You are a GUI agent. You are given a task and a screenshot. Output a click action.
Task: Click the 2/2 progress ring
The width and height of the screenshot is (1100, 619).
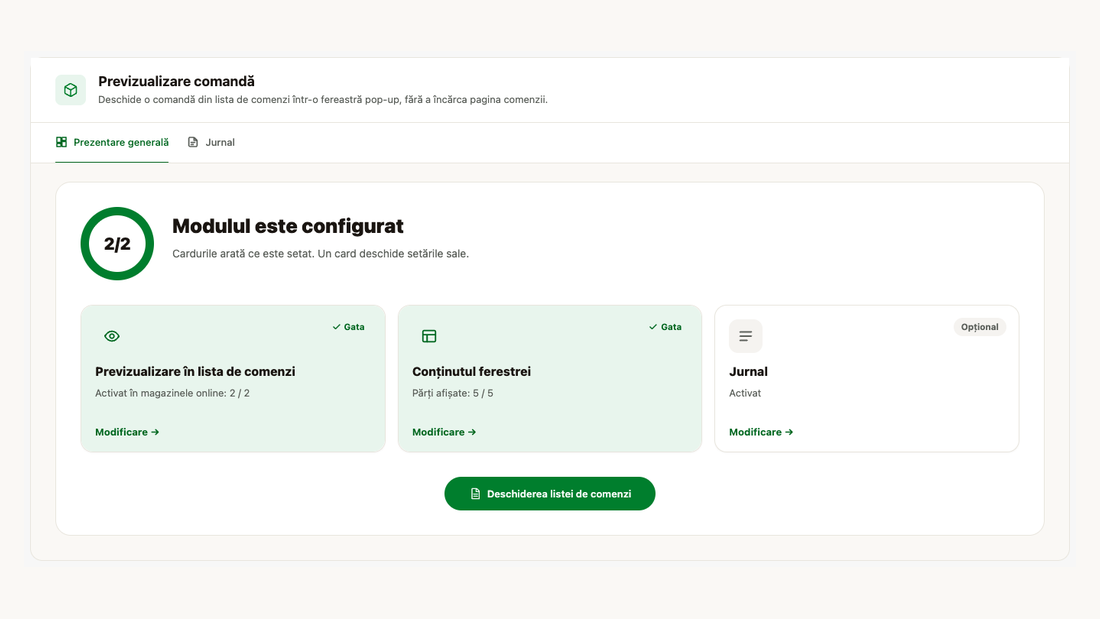point(117,244)
